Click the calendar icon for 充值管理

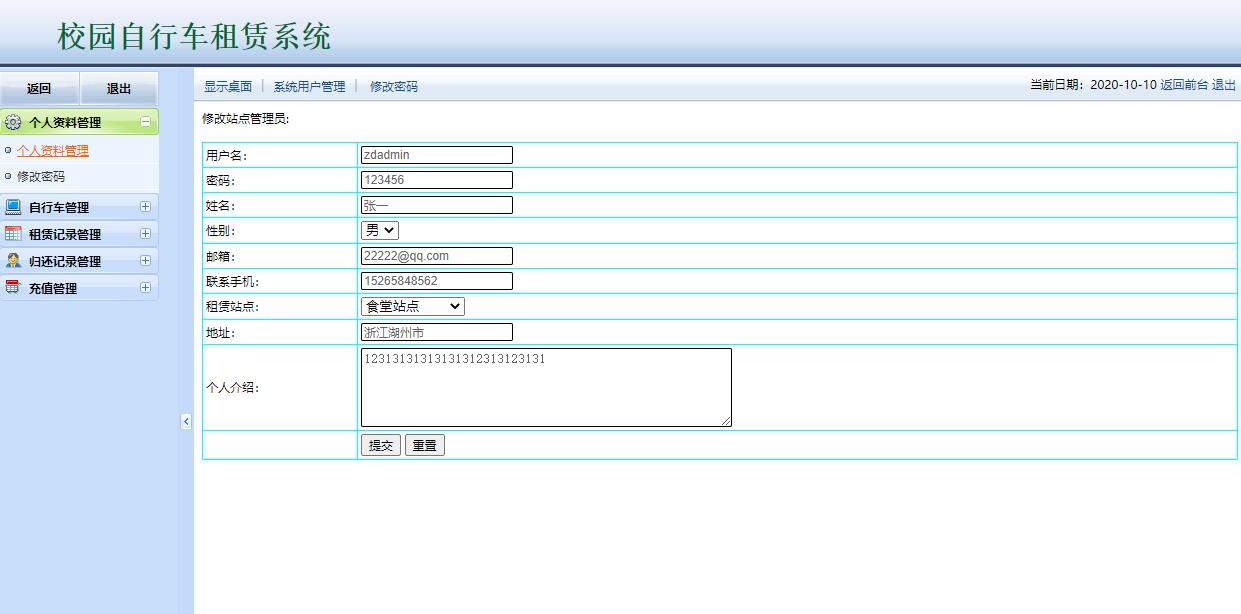[x=13, y=288]
